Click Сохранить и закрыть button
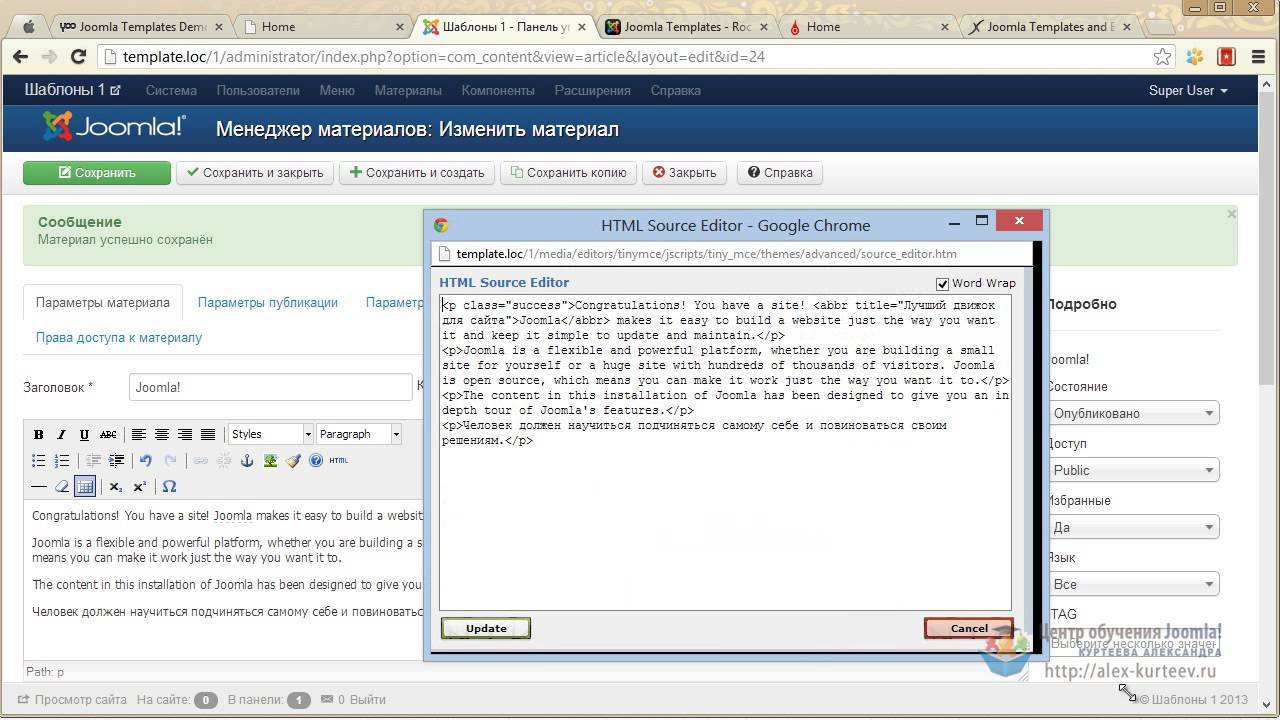The width and height of the screenshot is (1280, 720). [255, 172]
